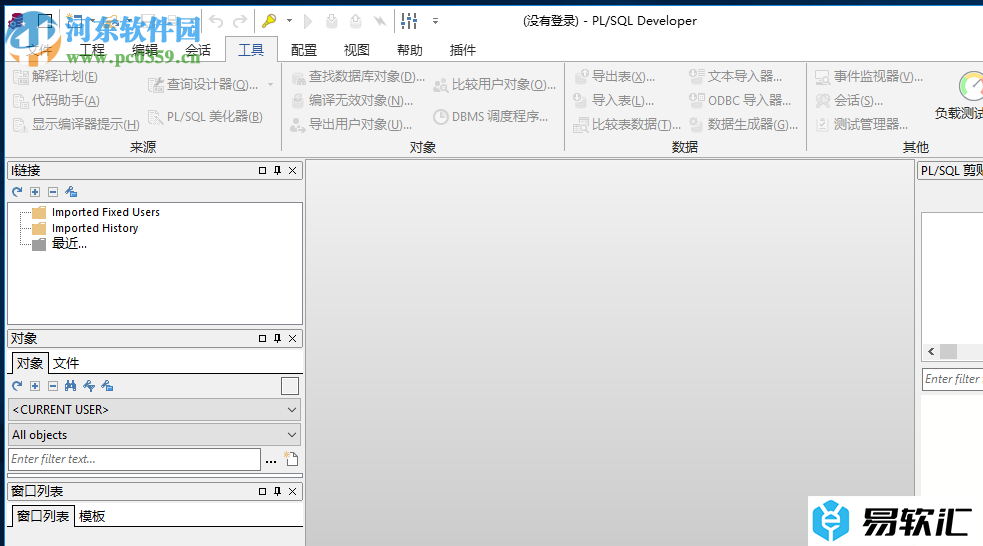Click the Rollback icon in top toolbar
The image size is (983, 546).
pos(355,21)
